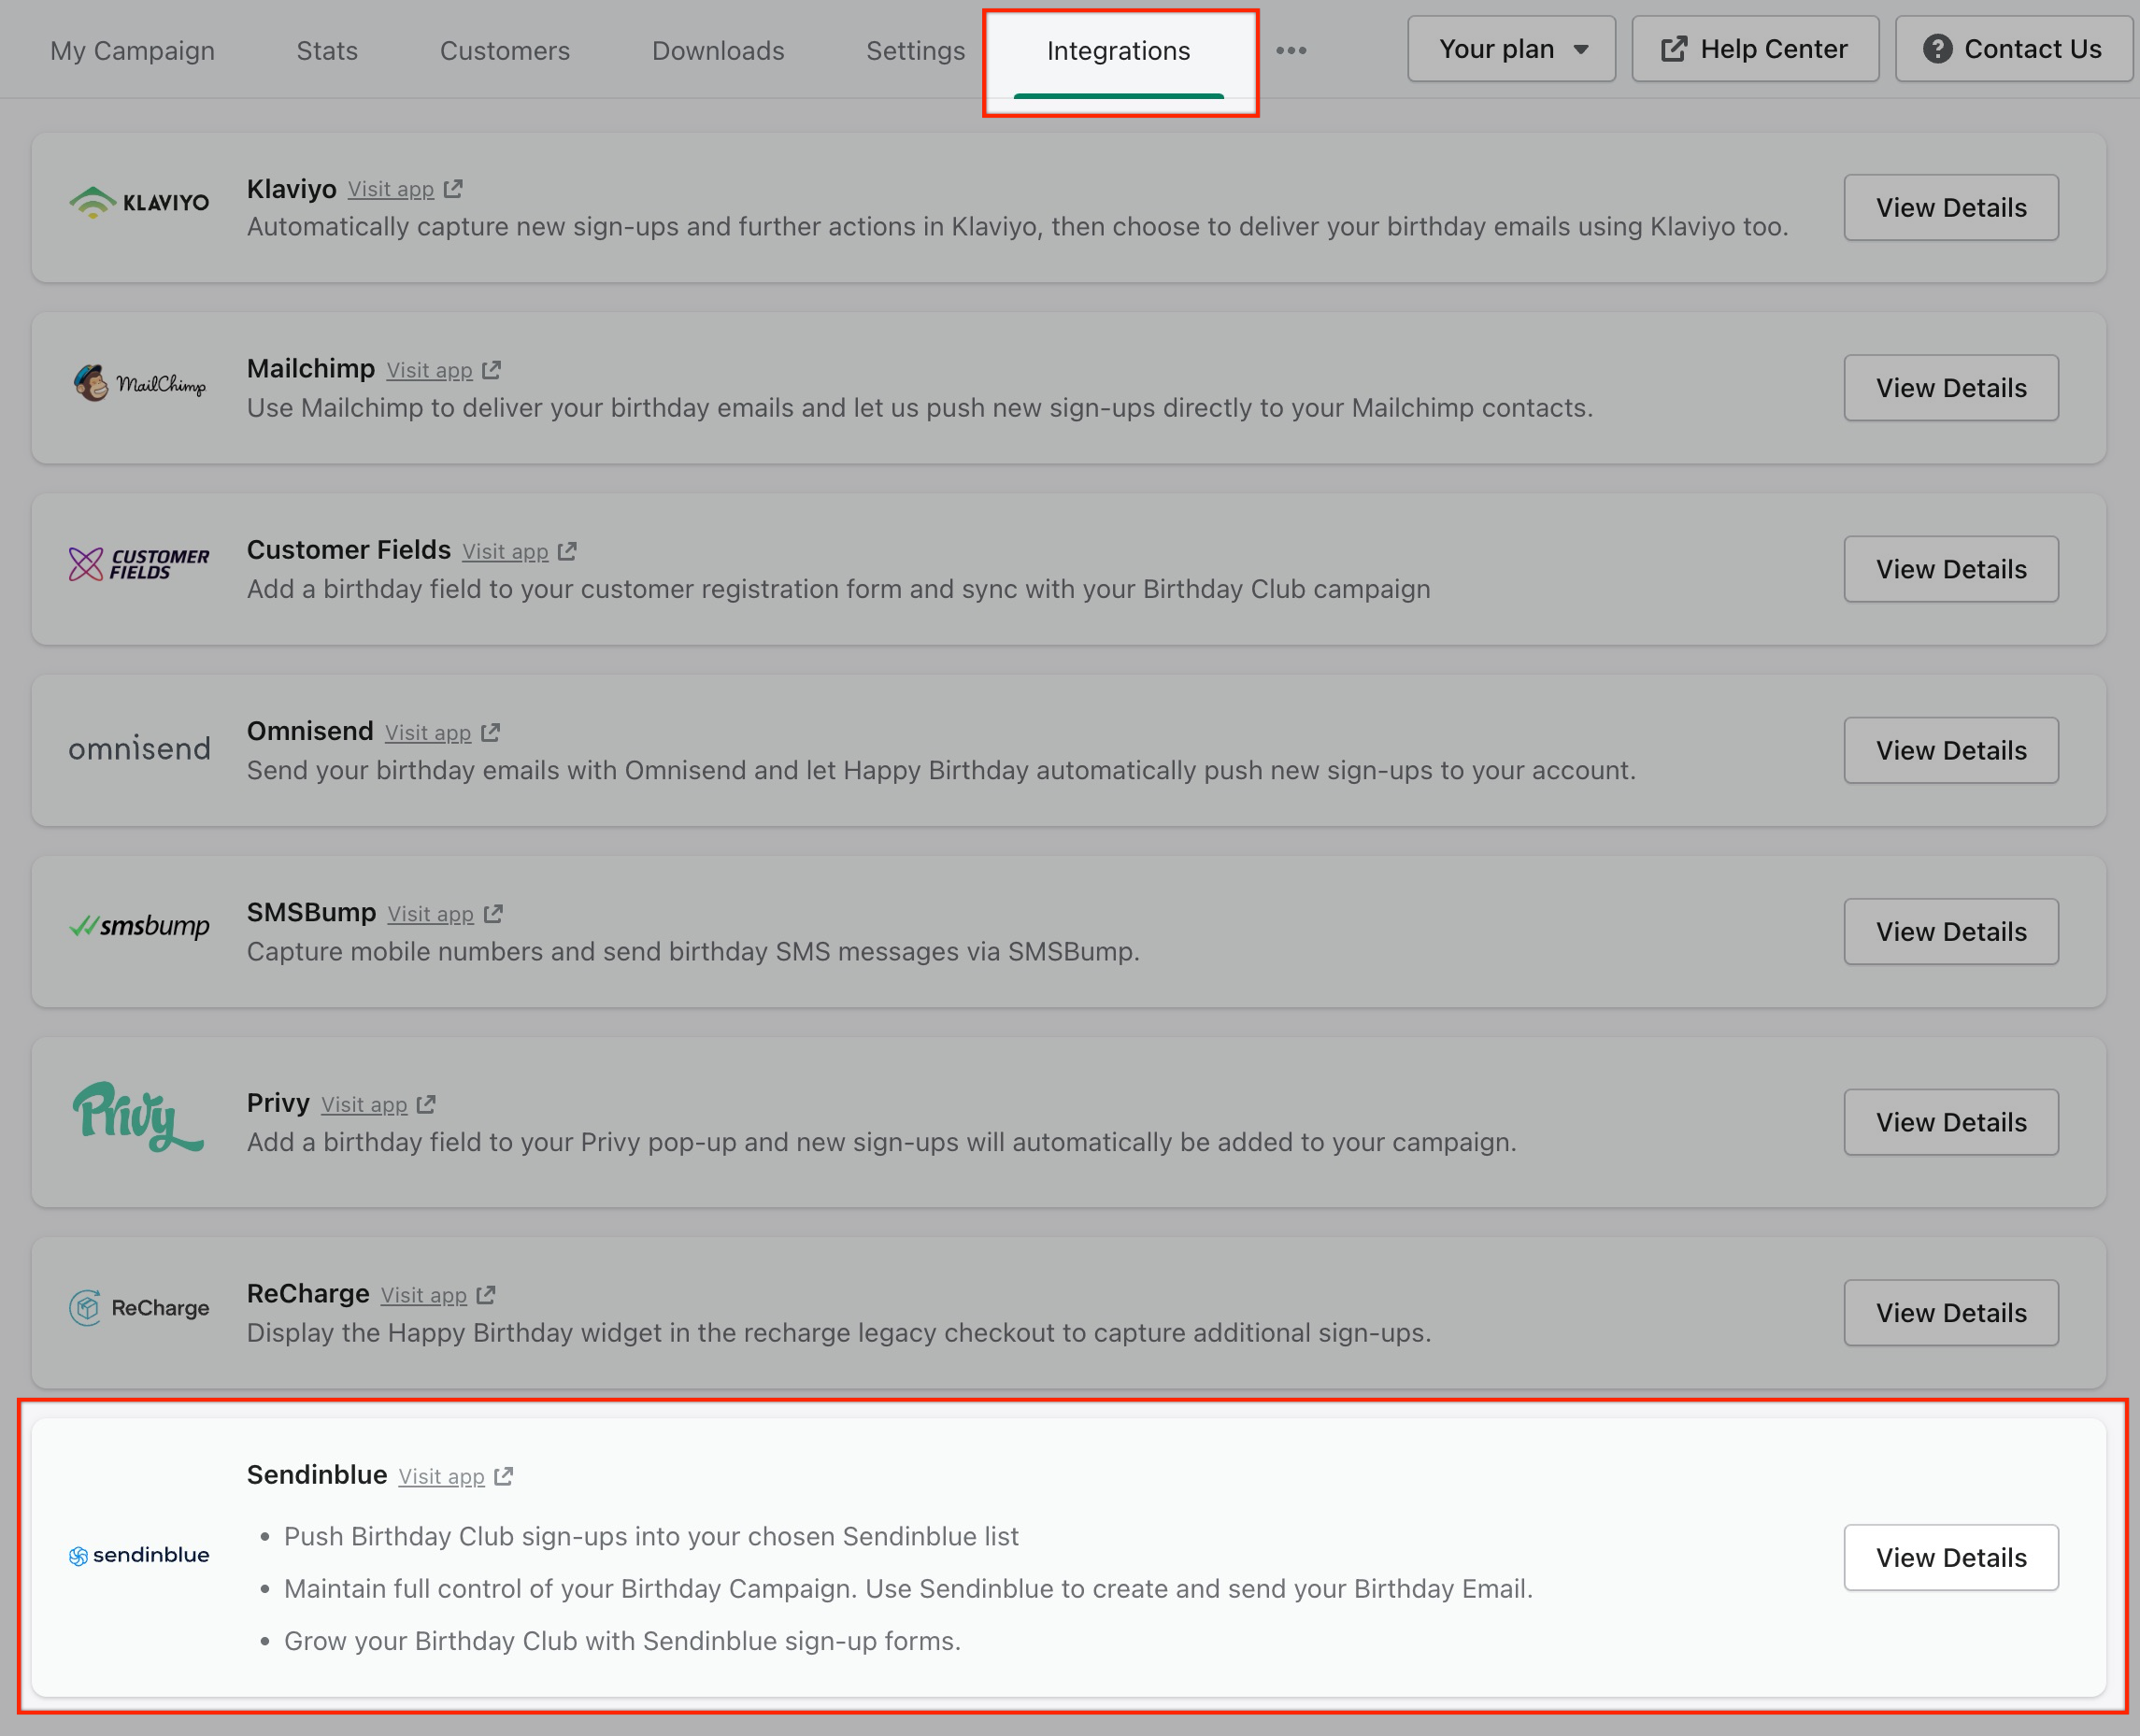This screenshot has height=1736, width=2140.
Task: Follow the Mailchimp Visit app link
Action: coord(429,370)
